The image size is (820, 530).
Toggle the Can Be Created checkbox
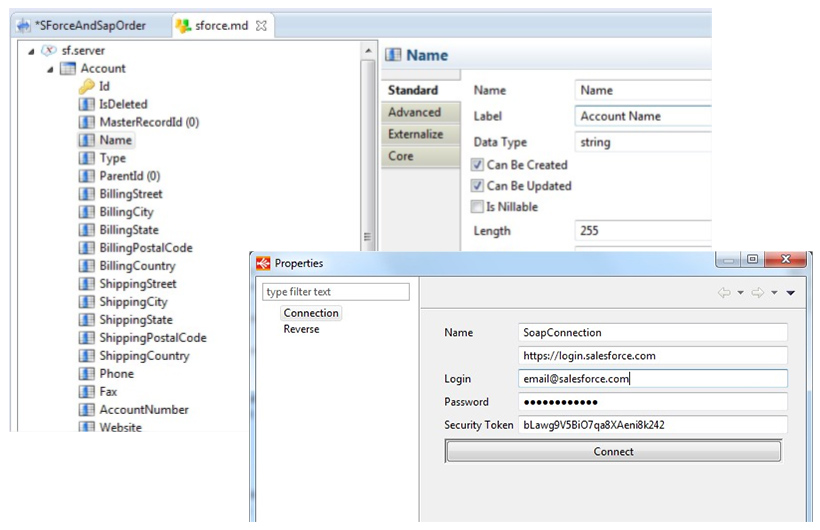[477, 165]
